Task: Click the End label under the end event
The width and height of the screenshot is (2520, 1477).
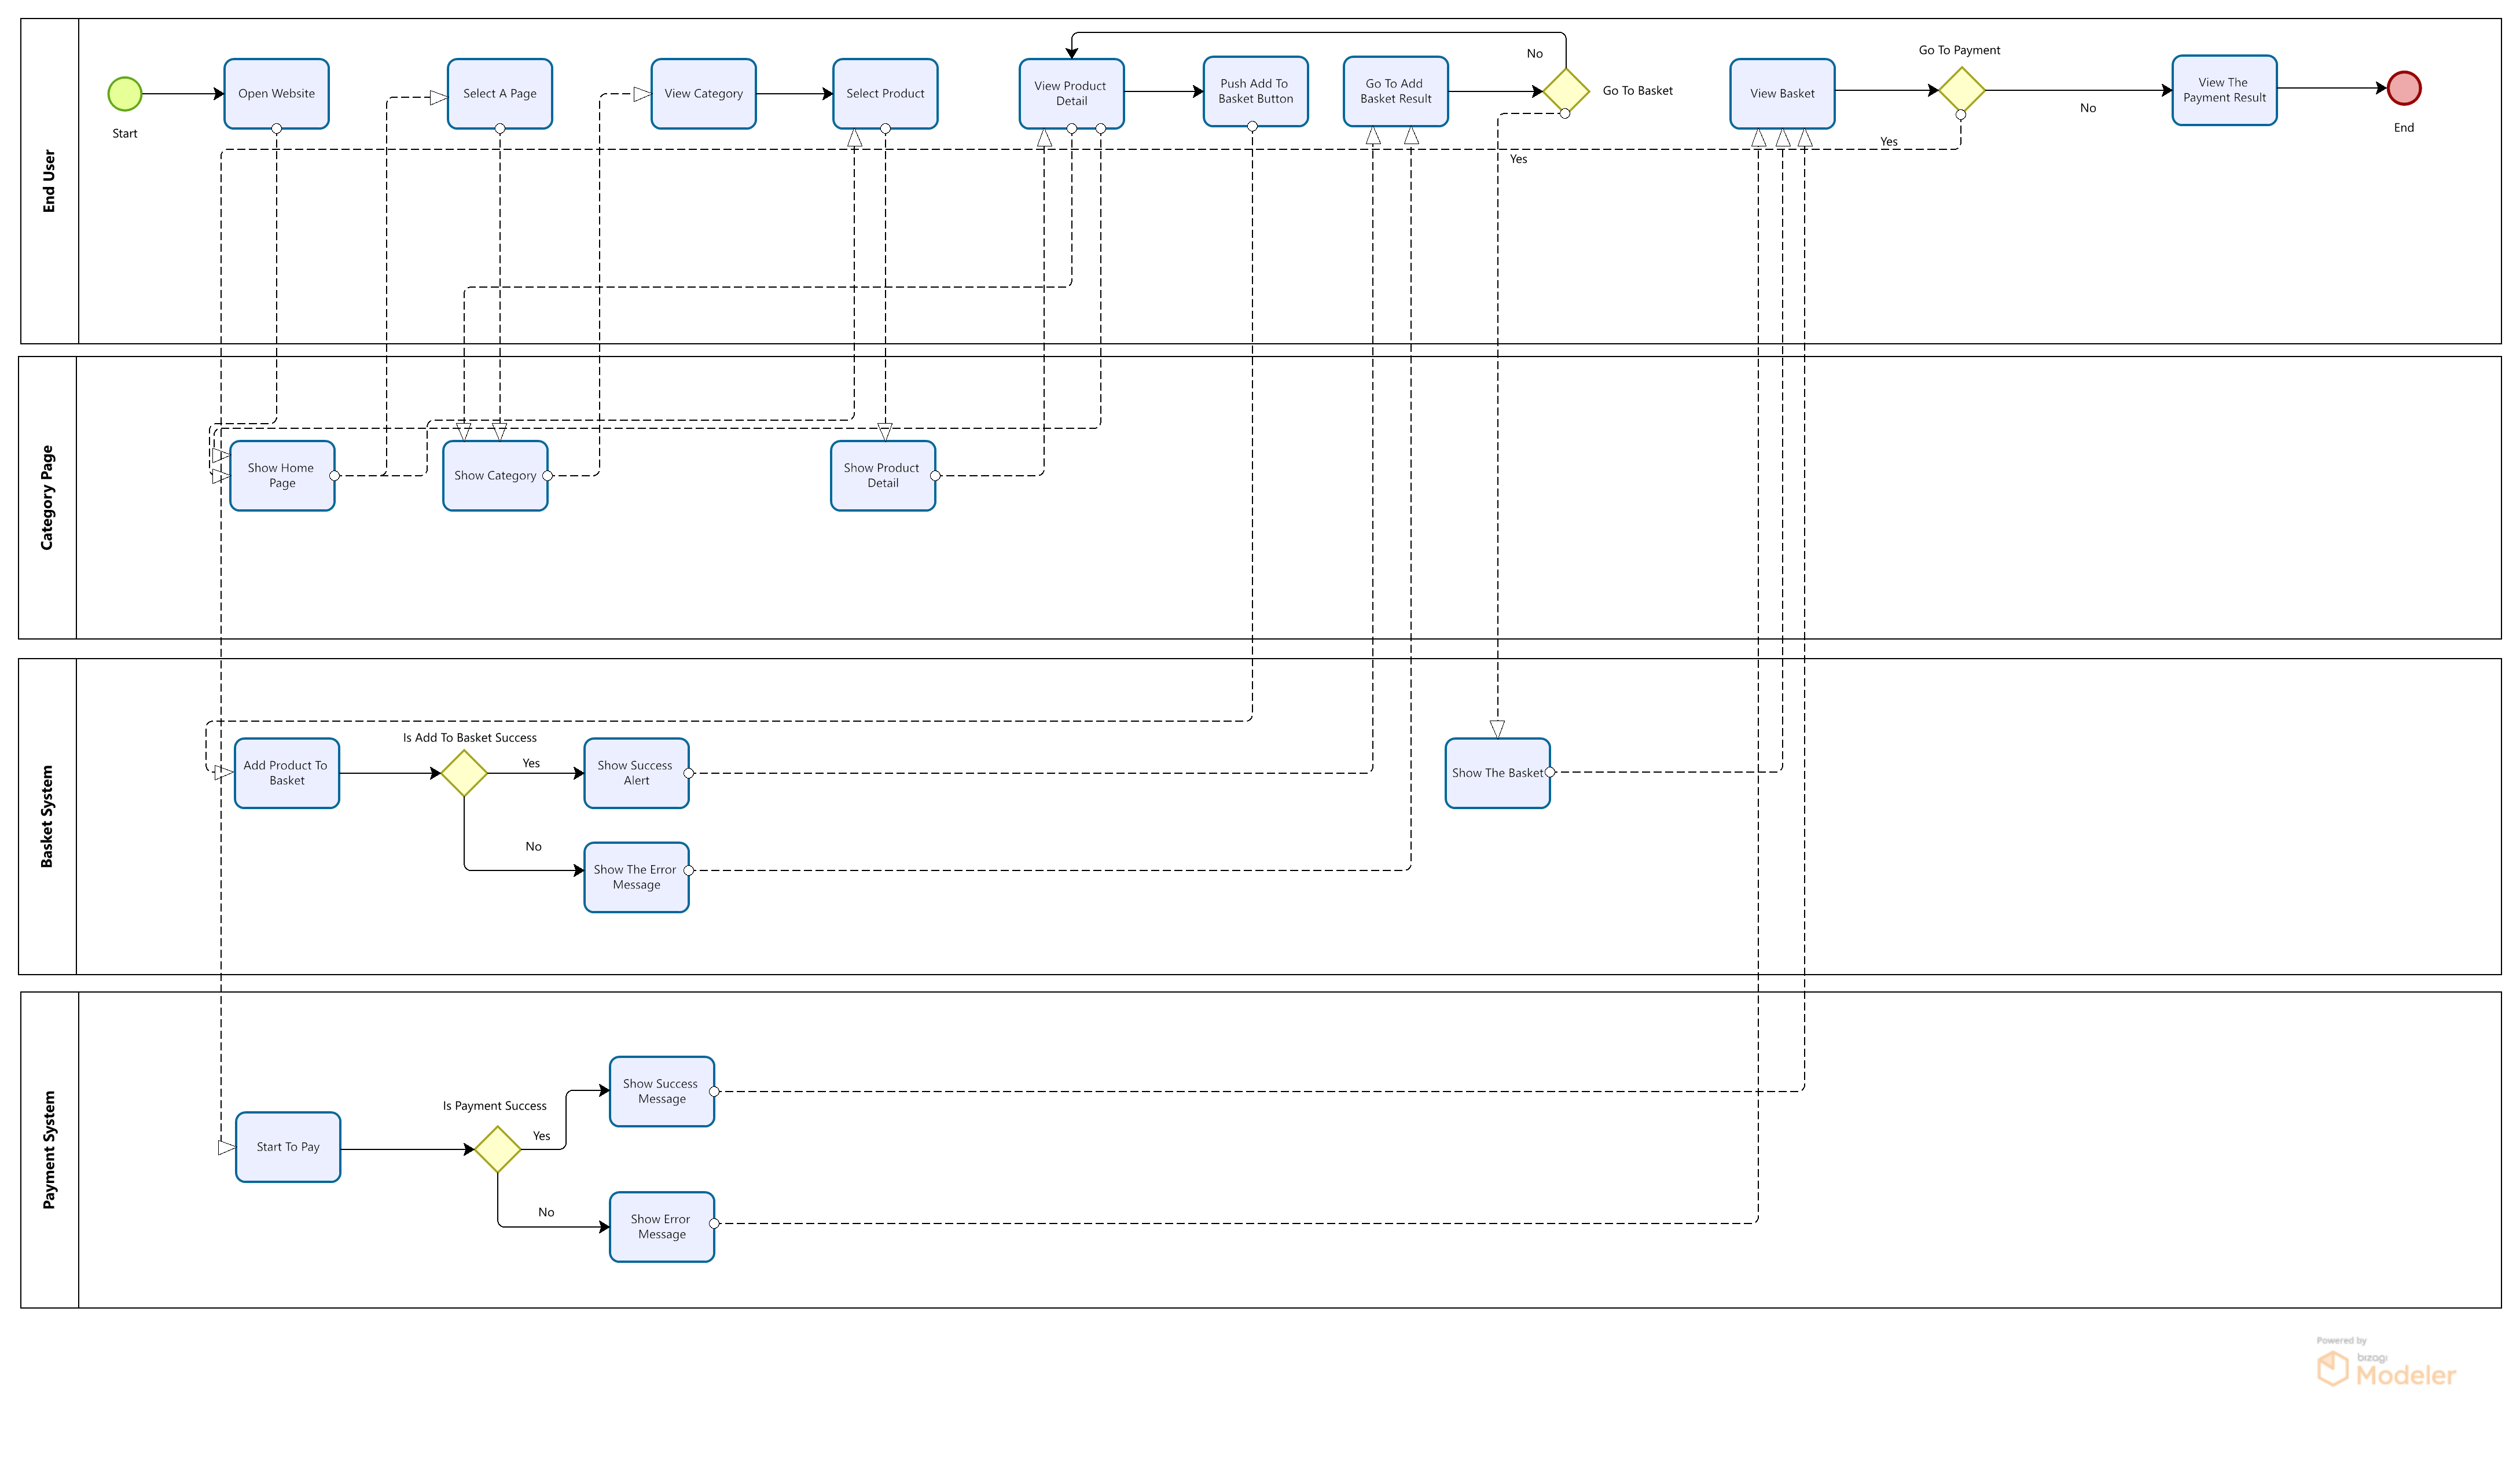Action: (x=2403, y=128)
